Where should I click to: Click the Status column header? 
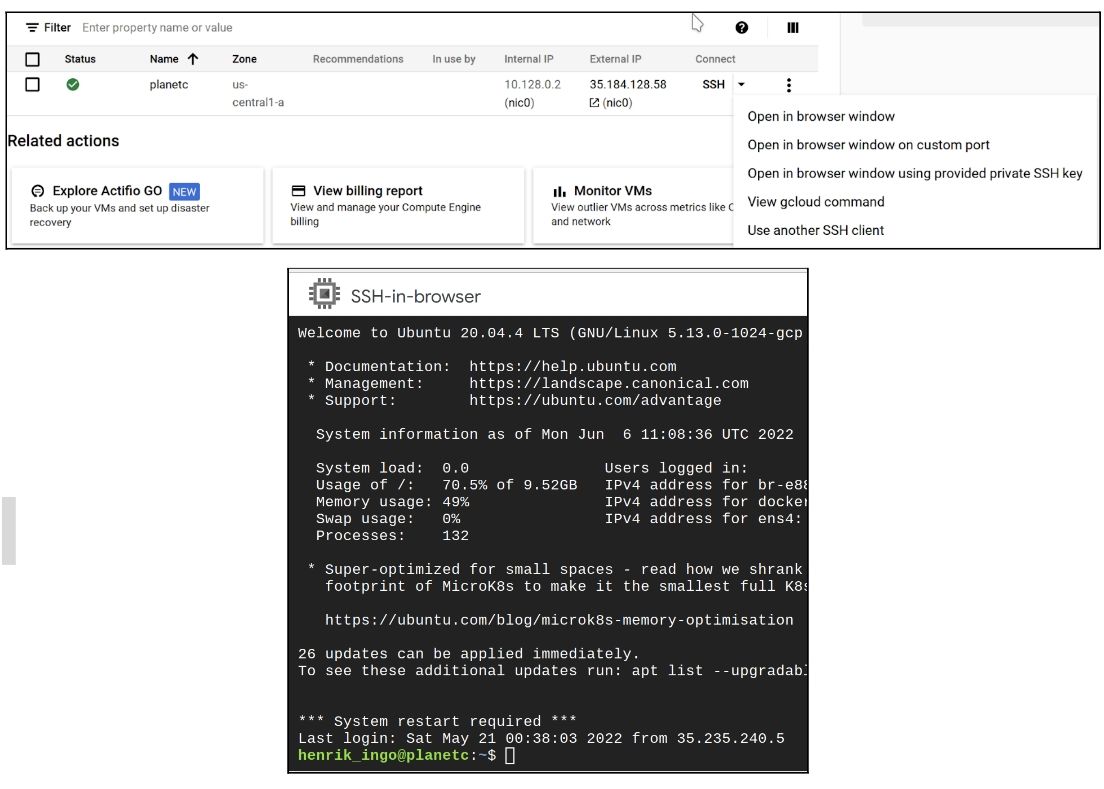click(80, 59)
